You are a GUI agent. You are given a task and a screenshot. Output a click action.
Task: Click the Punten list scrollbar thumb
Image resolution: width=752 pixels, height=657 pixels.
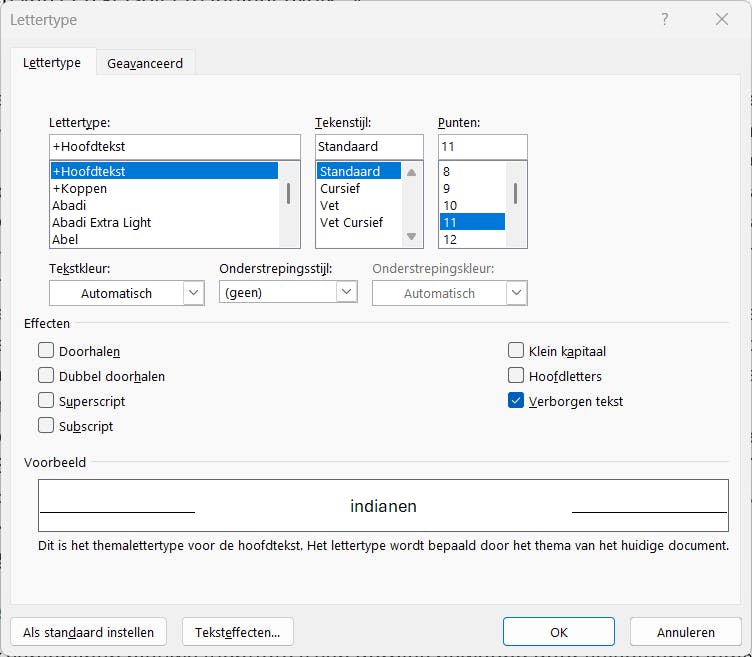click(x=515, y=193)
